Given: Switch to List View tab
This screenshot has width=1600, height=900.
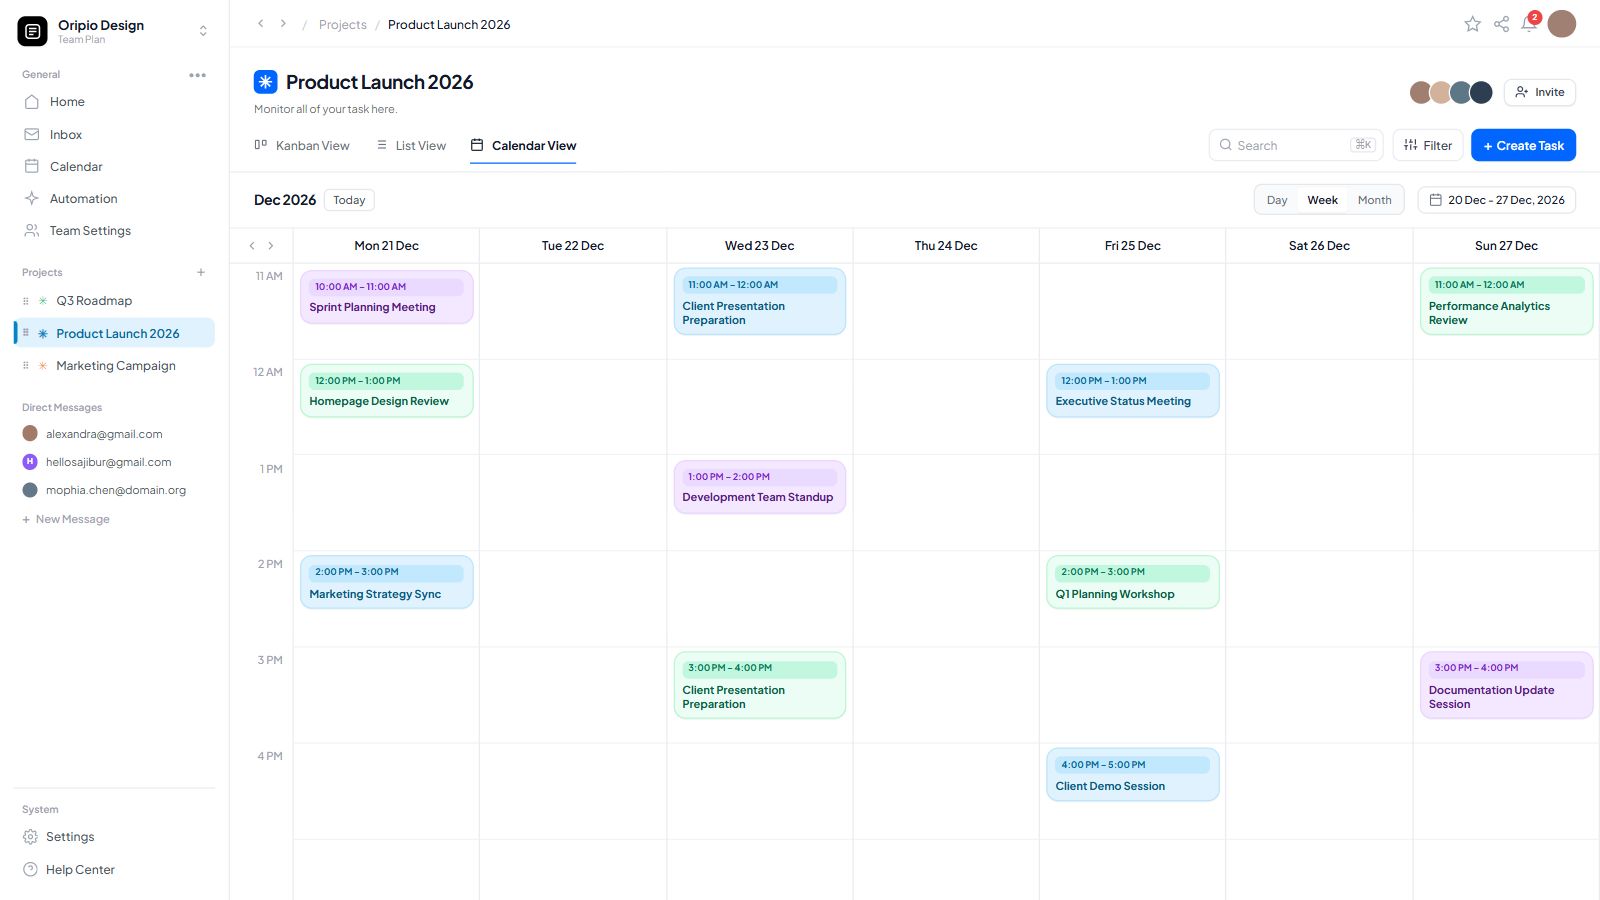Looking at the screenshot, I should click(411, 146).
